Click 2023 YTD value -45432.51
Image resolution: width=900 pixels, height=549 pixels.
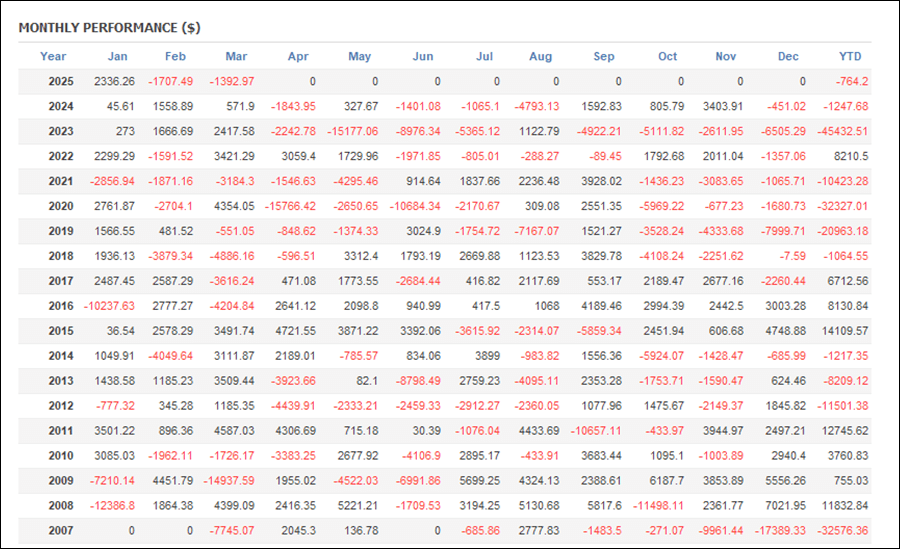tap(843, 132)
